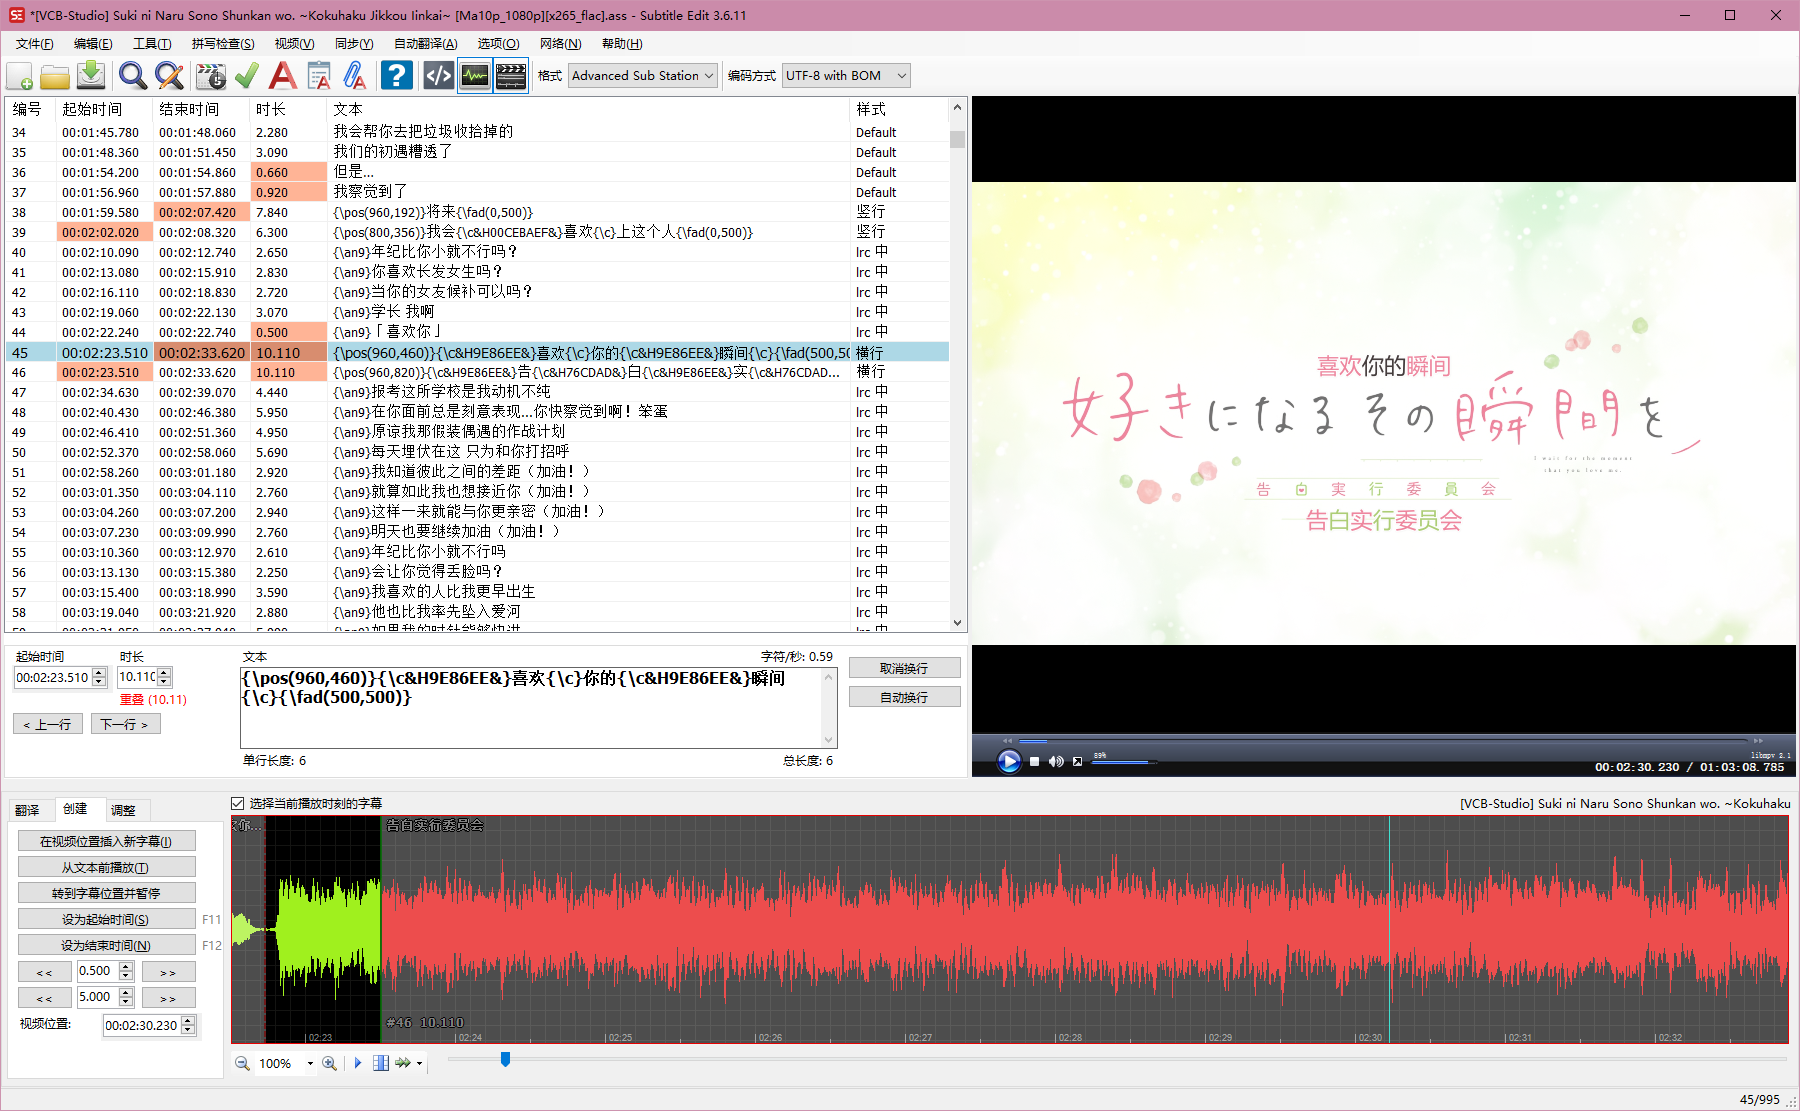Click the green double-arrow waveform icon

coord(403,1063)
